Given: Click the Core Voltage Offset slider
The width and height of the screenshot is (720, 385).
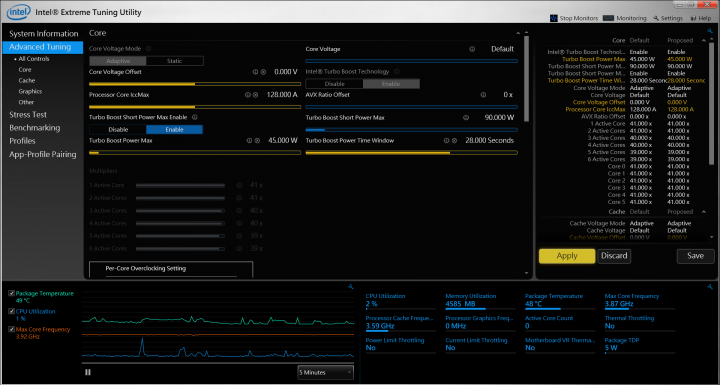Looking at the screenshot, I should click(x=195, y=84).
